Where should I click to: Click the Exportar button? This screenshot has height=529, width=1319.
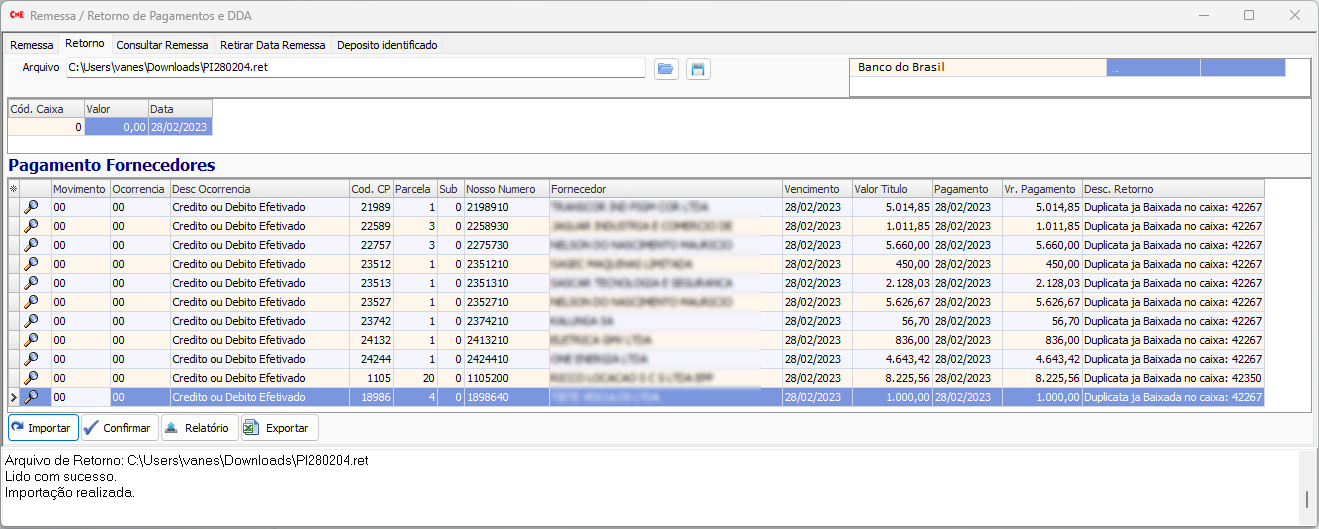point(280,428)
